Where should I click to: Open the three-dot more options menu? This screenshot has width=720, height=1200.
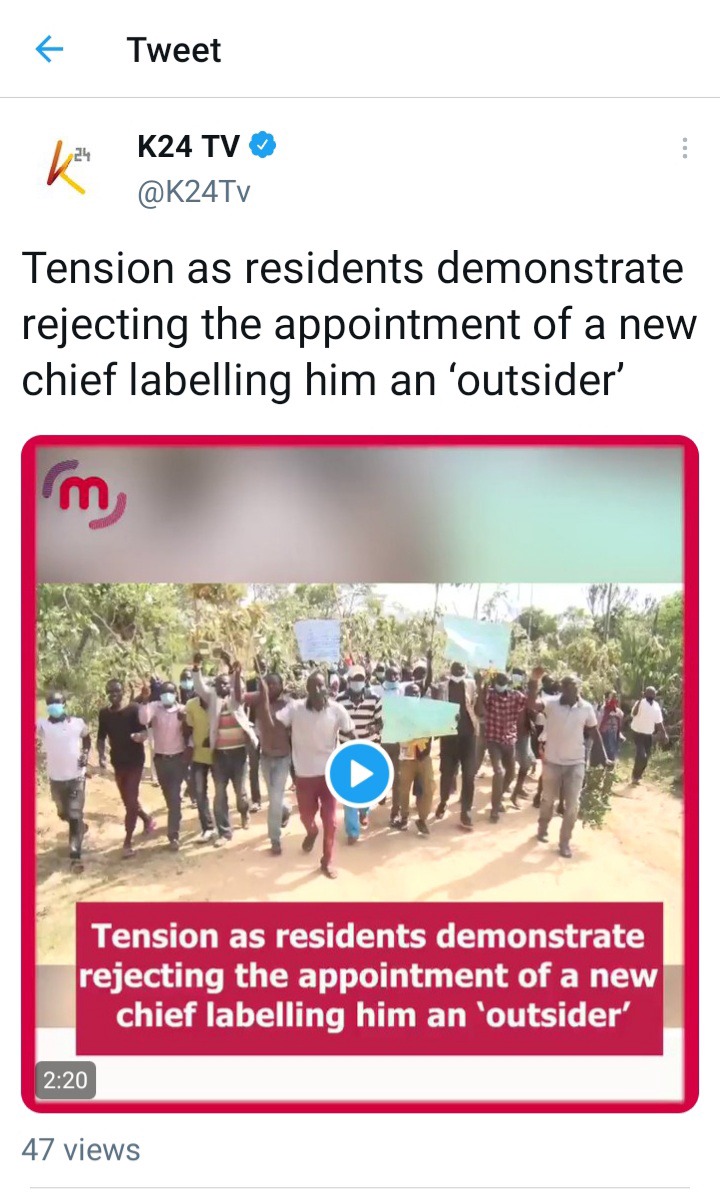[684, 148]
